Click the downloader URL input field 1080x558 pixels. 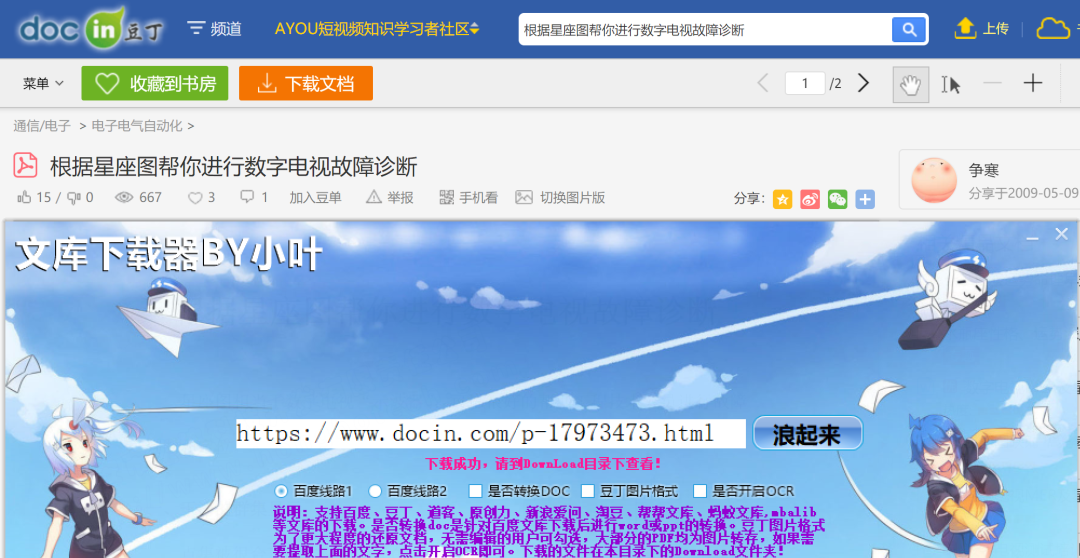click(490, 433)
